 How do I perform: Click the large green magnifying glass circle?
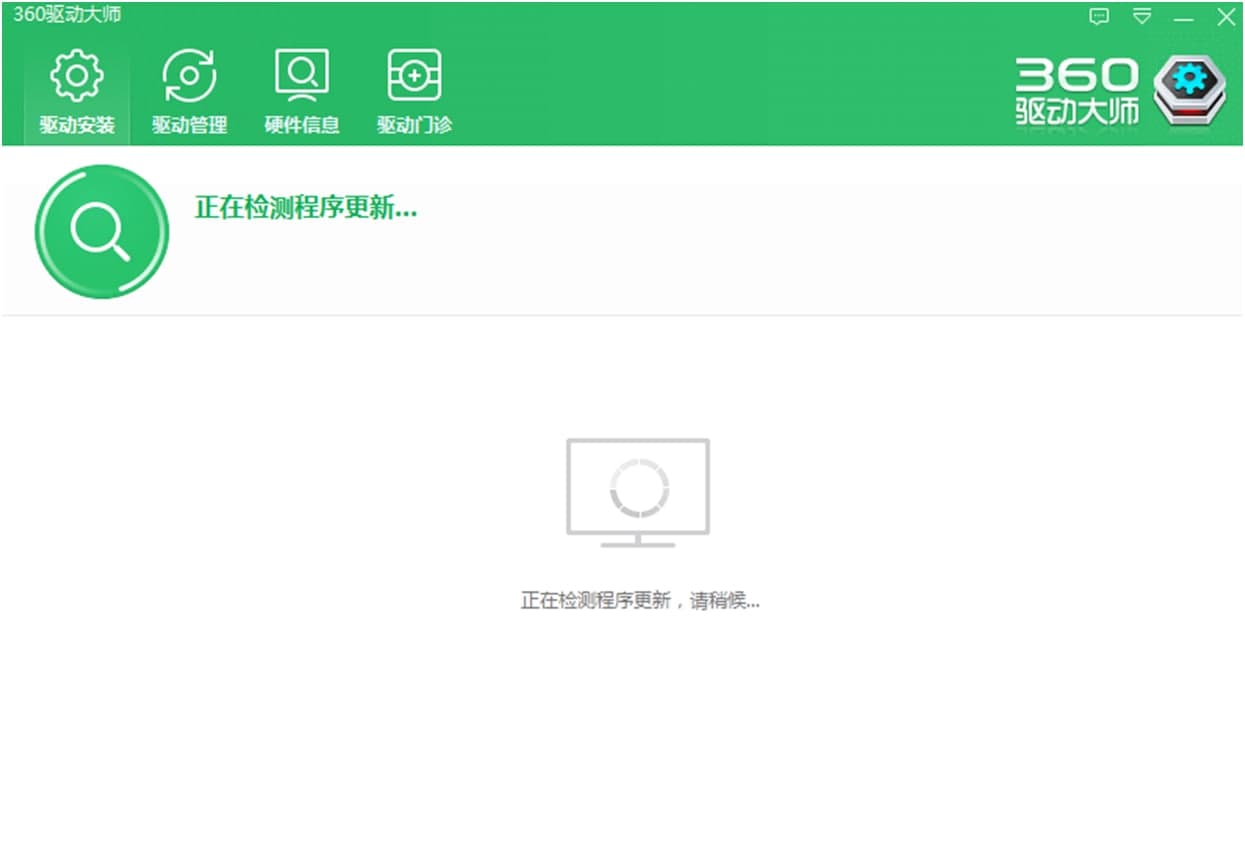pos(101,232)
